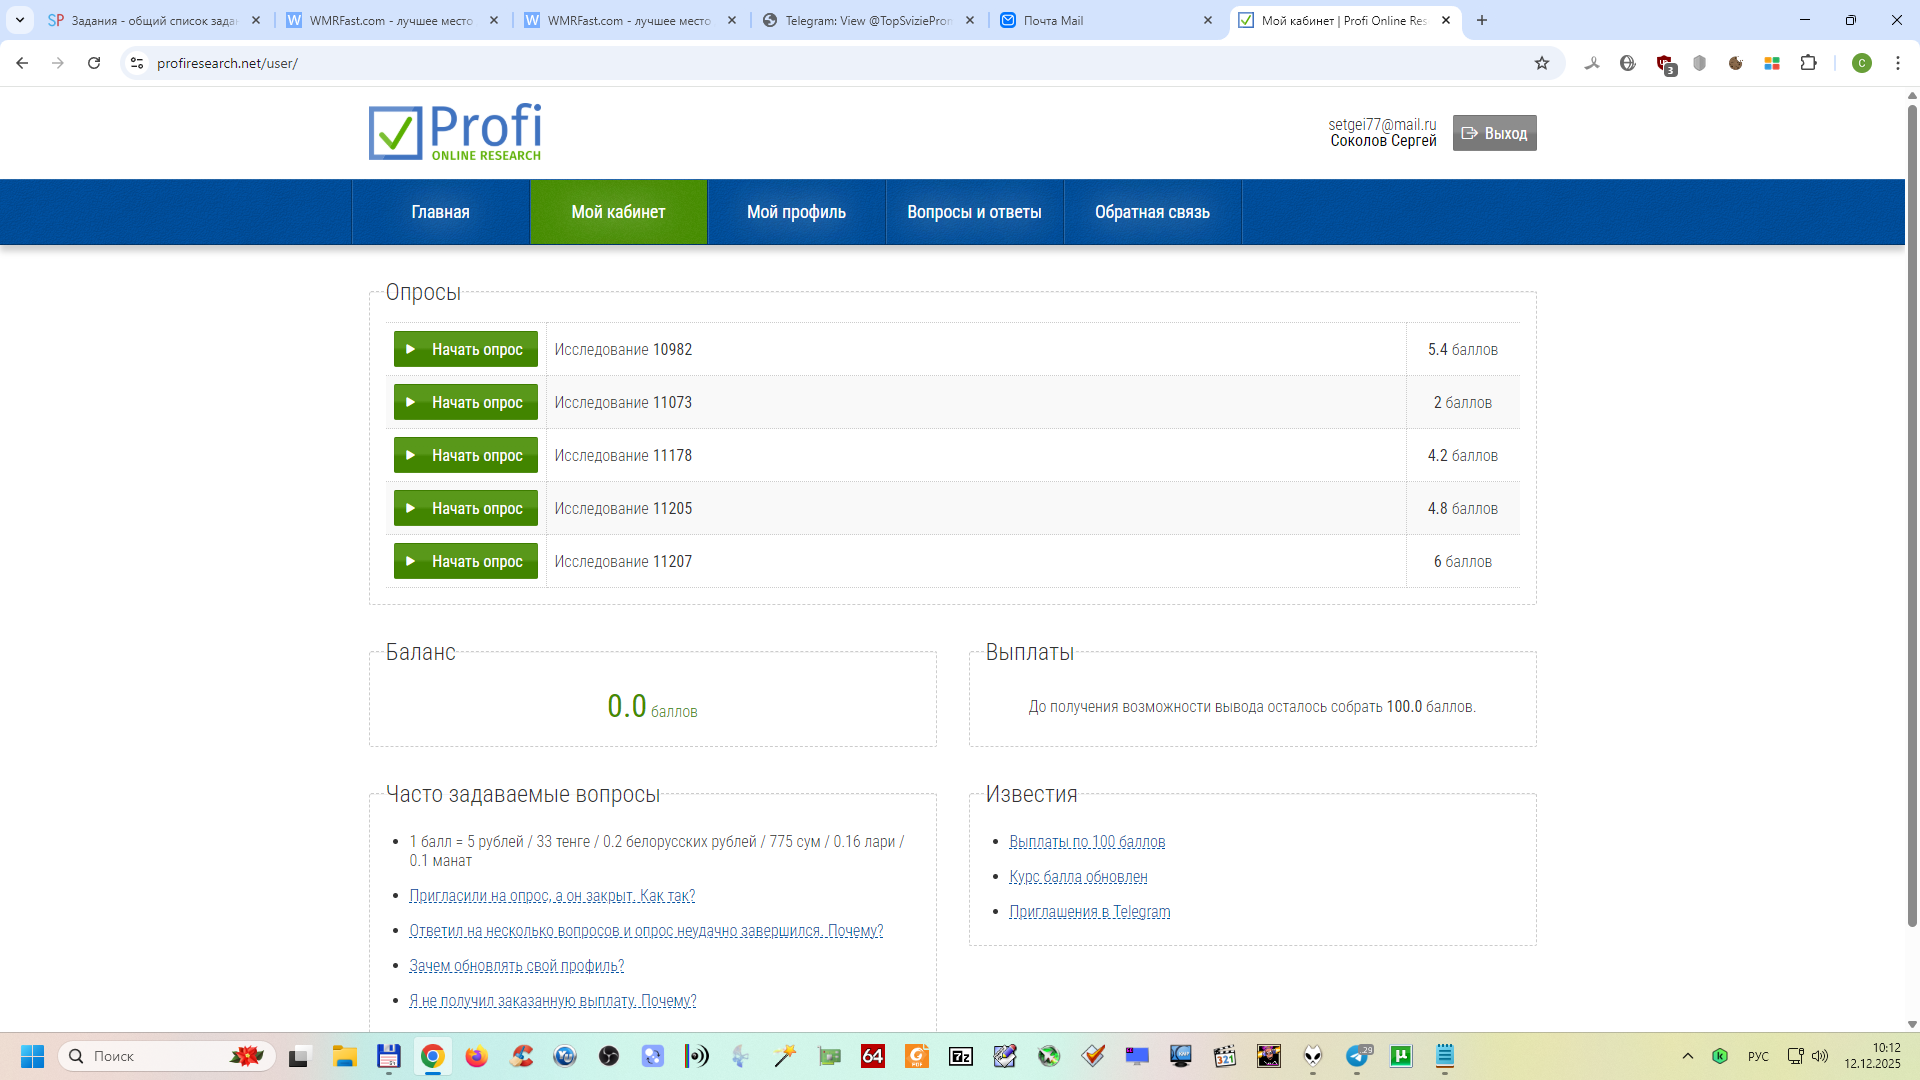Click the page vertical scrollbar

click(1912, 500)
